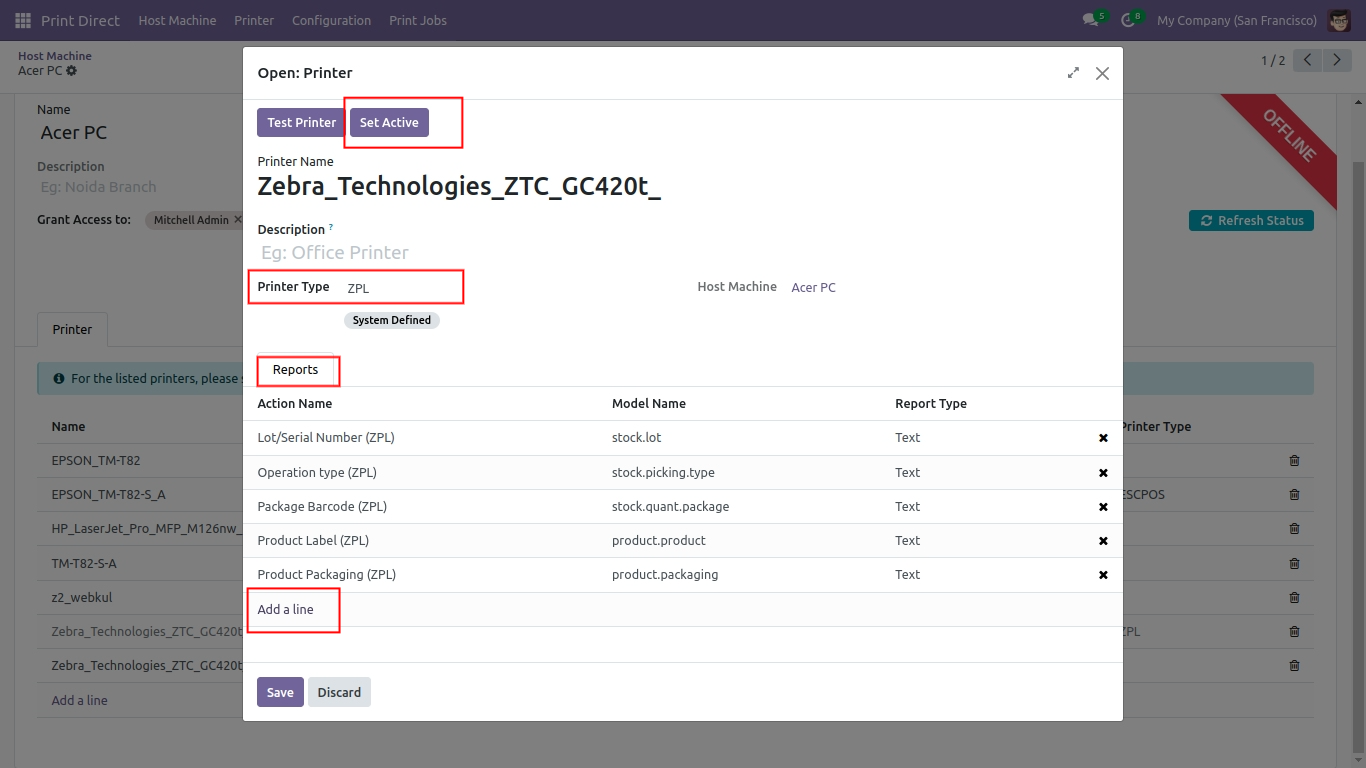This screenshot has height=768, width=1366.
Task: Discard changes in the printer dialog
Action: 339,692
